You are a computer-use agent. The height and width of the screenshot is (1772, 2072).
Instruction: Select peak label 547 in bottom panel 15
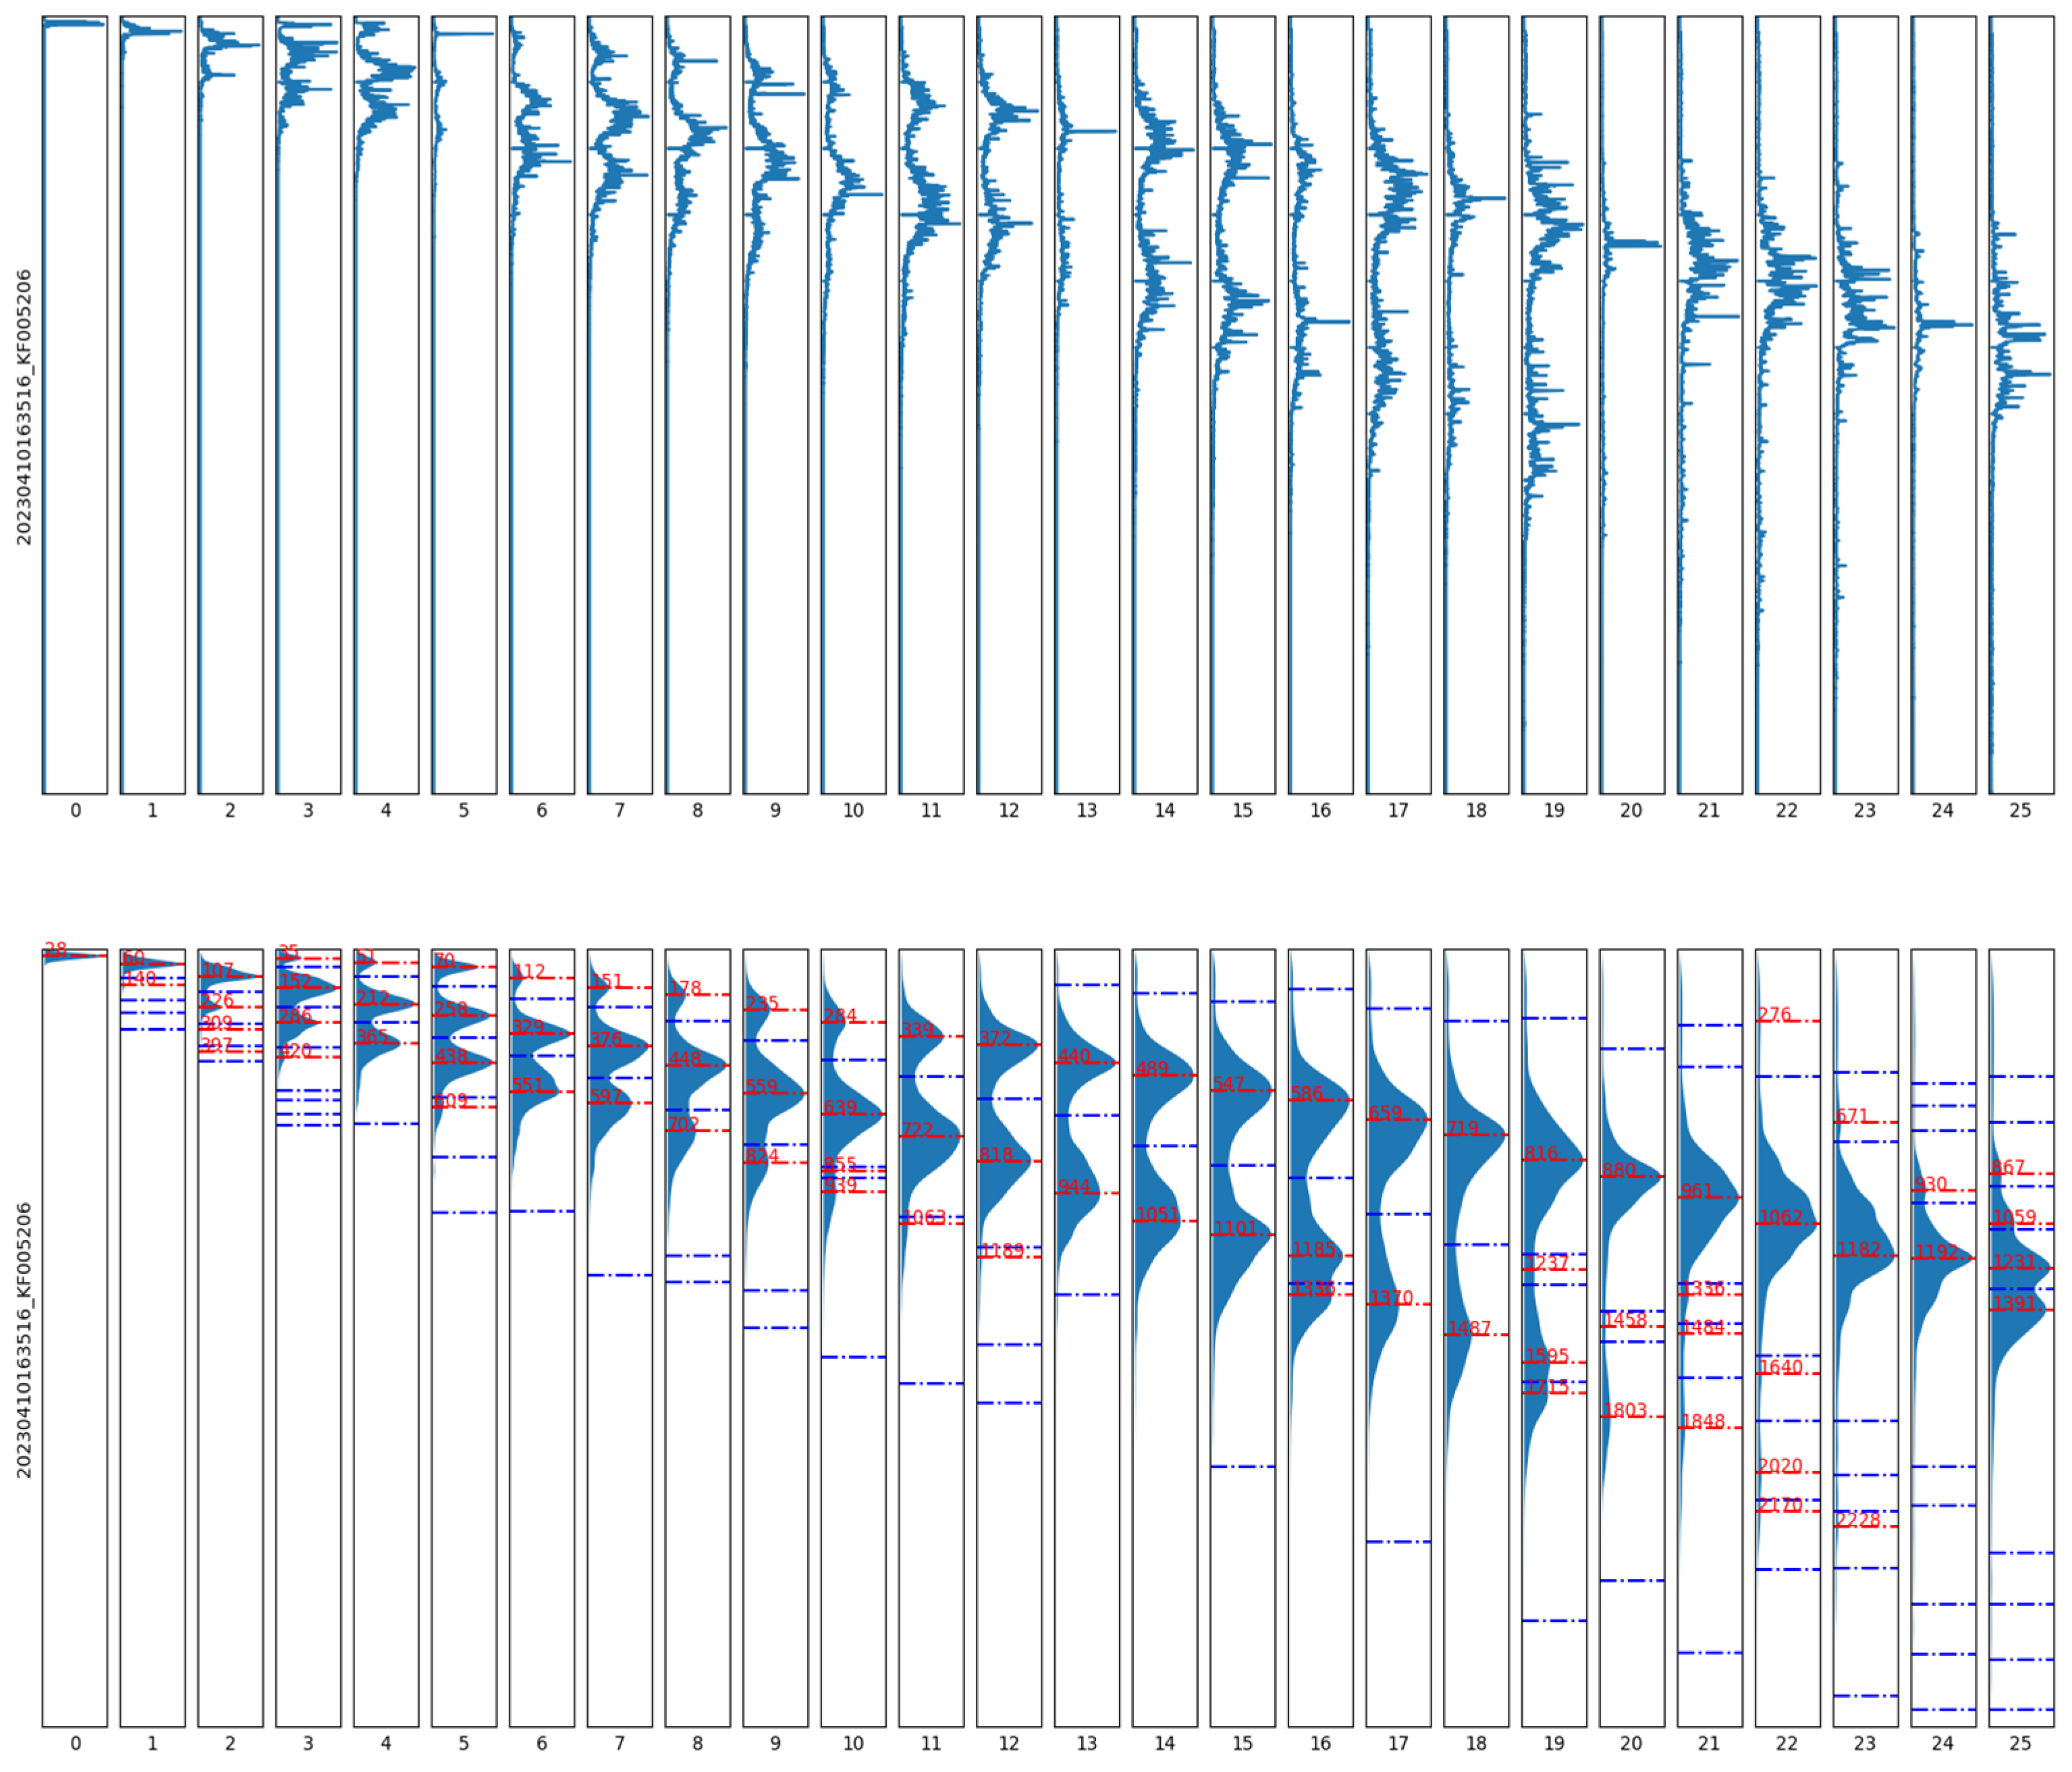pos(1229,1084)
